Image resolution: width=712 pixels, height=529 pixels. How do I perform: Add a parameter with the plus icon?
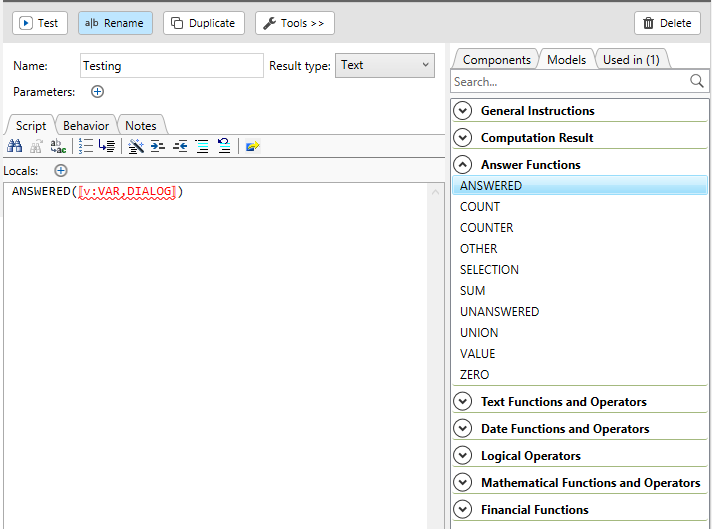(97, 92)
